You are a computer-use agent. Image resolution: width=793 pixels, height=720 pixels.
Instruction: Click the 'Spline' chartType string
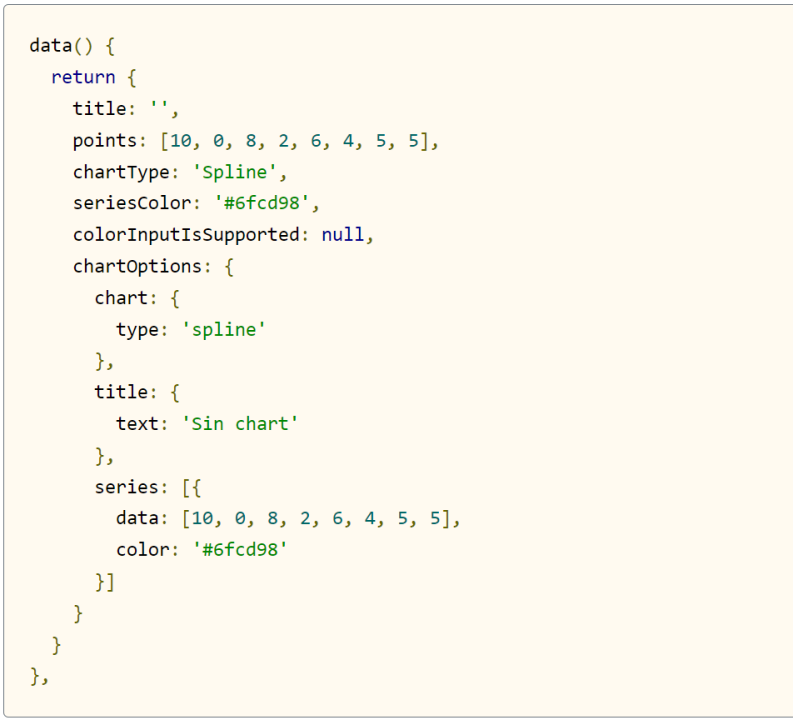(x=235, y=172)
